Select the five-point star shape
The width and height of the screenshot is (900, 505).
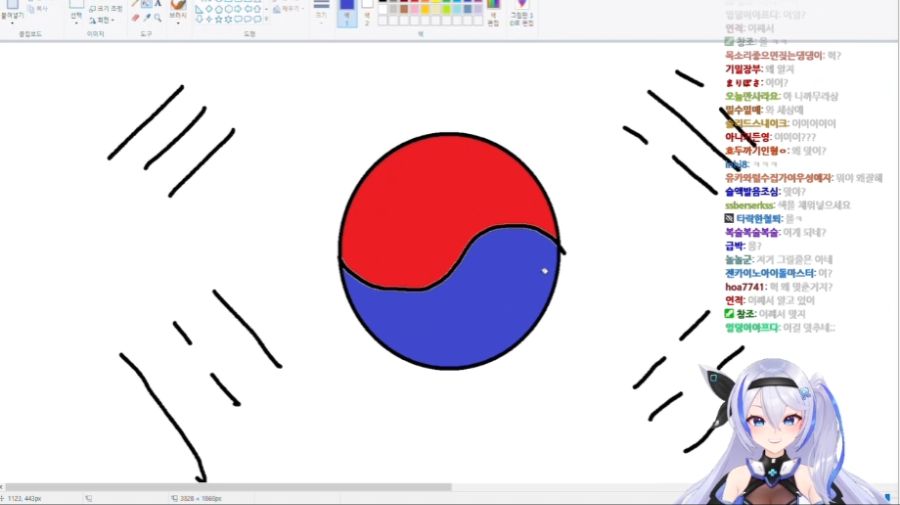[x=219, y=19]
